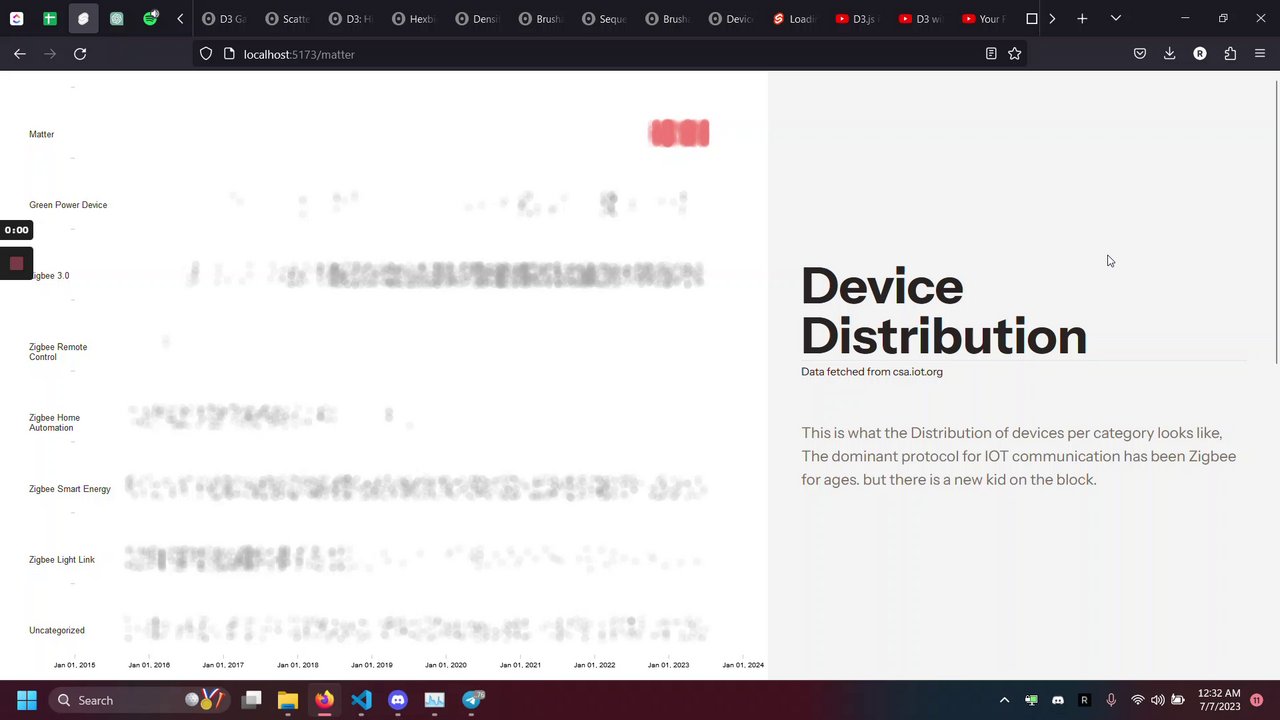Screen dimensions: 1280x720
Task: Open the volume speaker tray icon
Action: [1158, 700]
